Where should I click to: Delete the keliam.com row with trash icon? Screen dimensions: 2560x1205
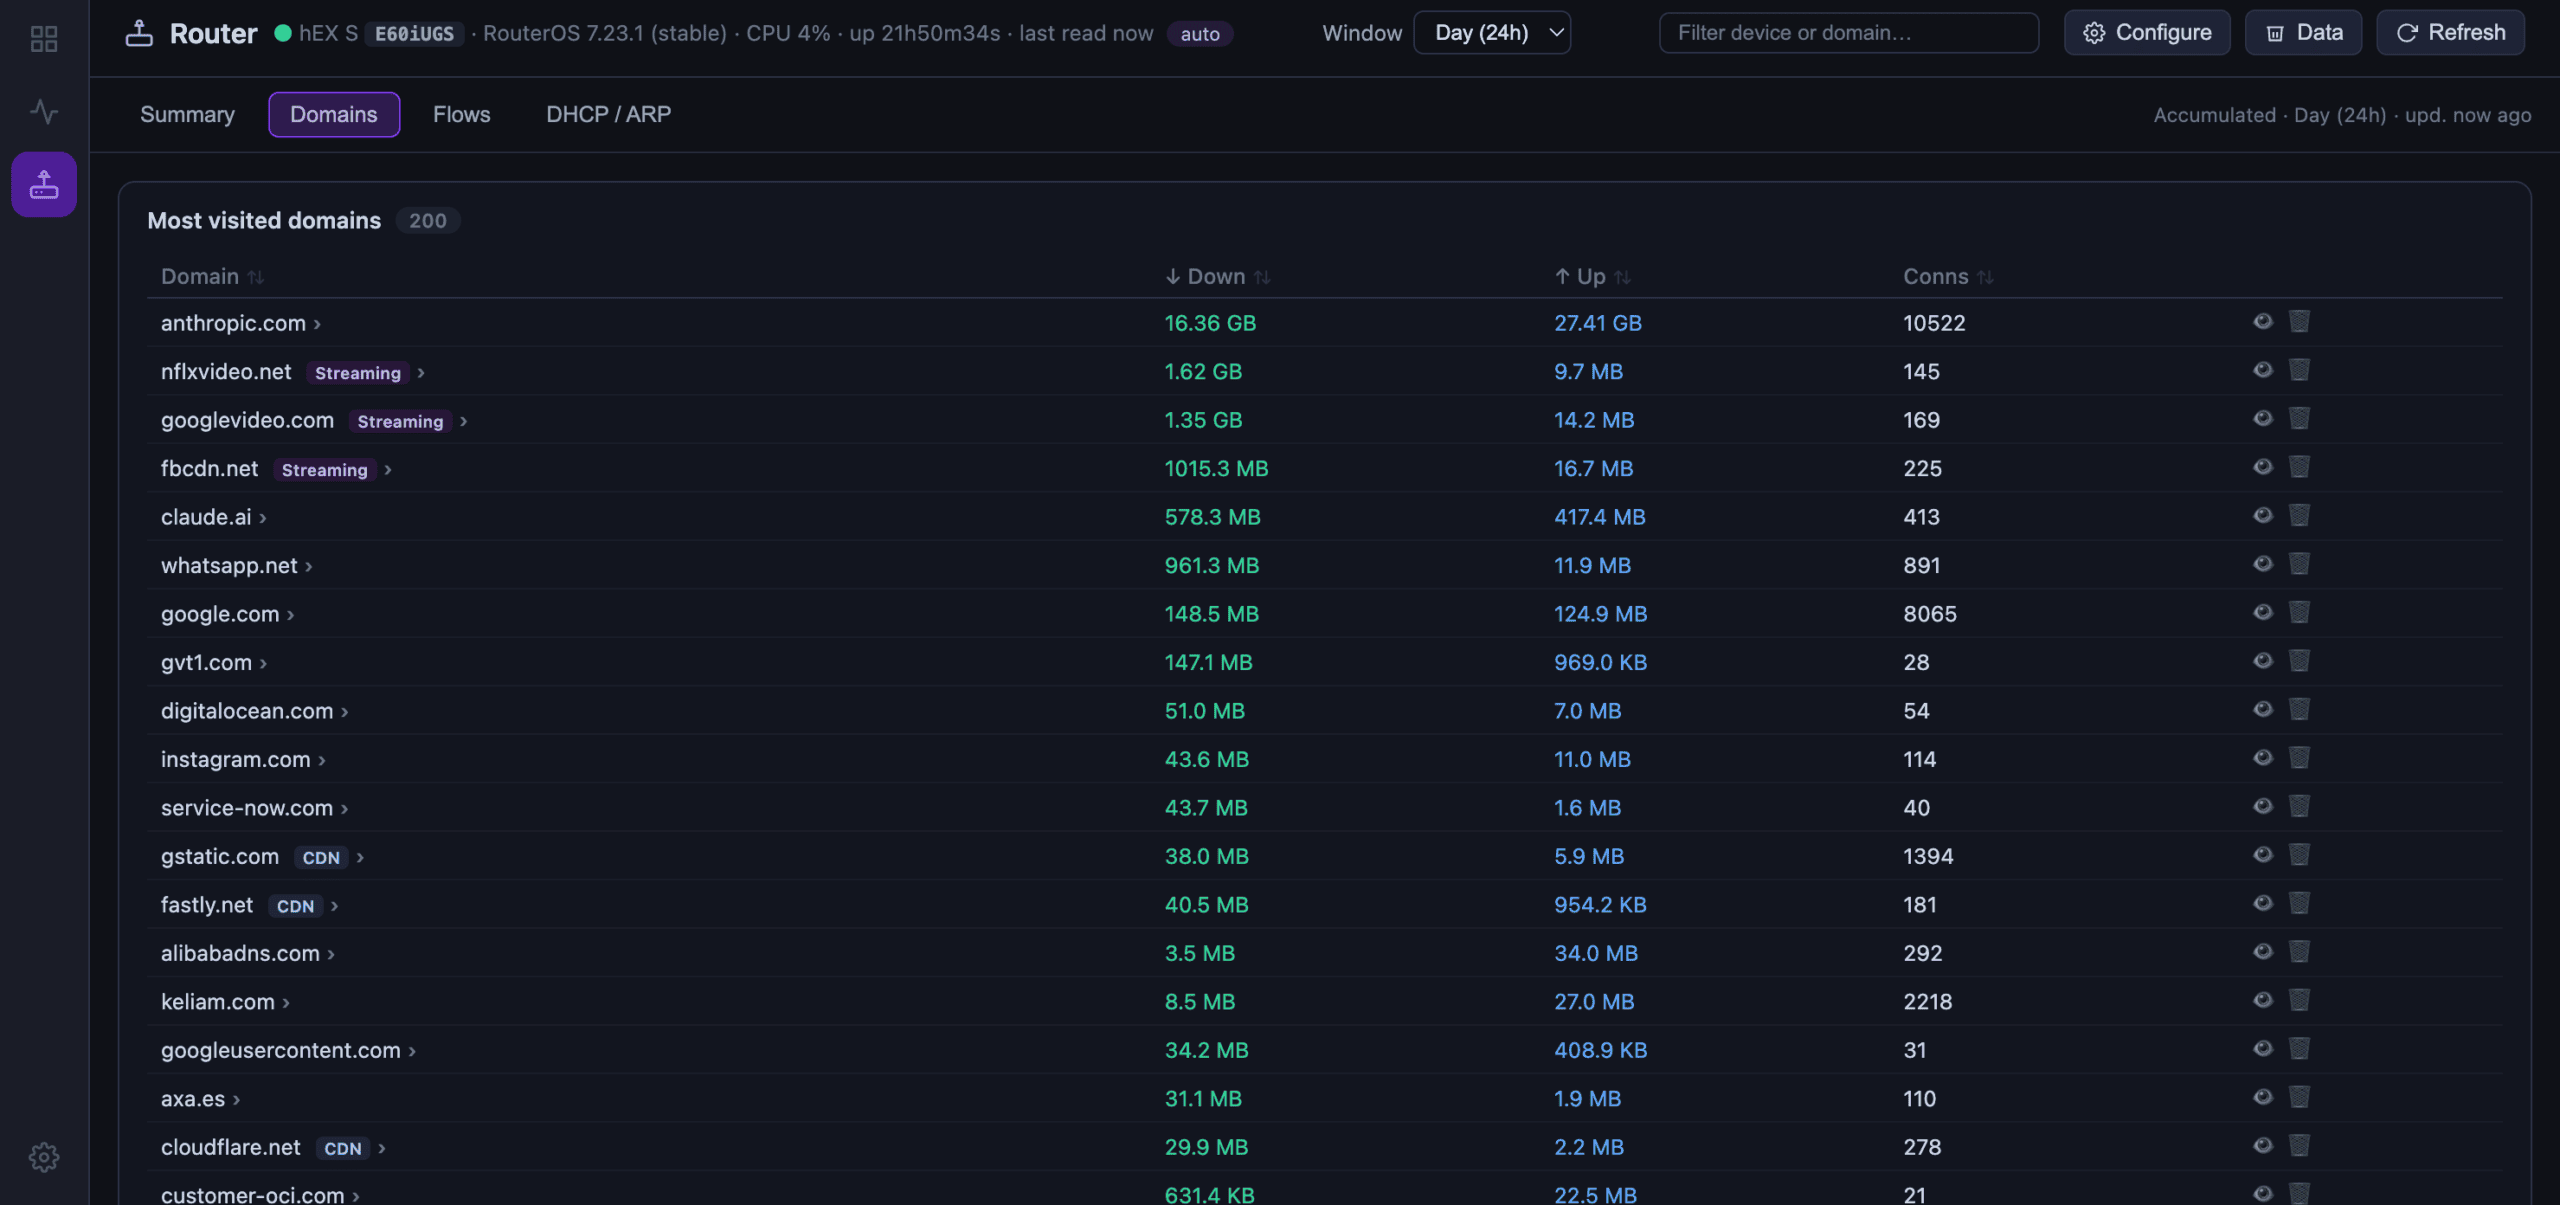pyautogui.click(x=2299, y=1000)
